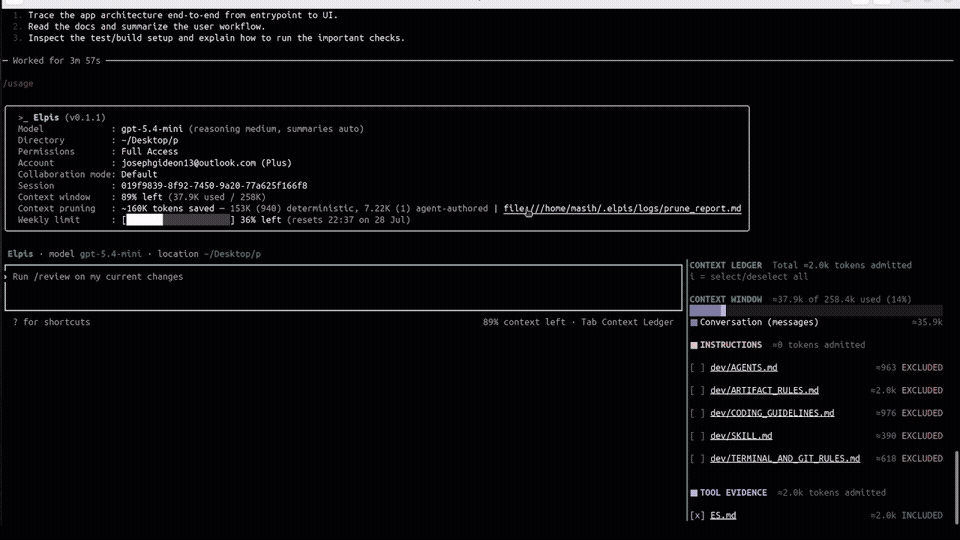The image size is (960, 540).
Task: Click the Weekly limit progress bar
Action: (178, 220)
